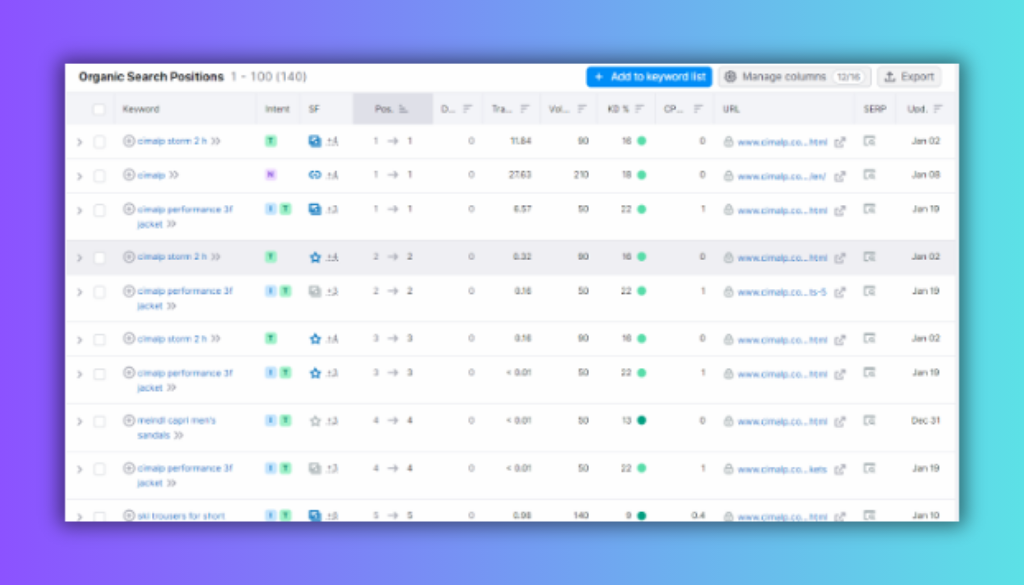
Task: Toggle the select-all checkbox in the header
Action: point(99,109)
